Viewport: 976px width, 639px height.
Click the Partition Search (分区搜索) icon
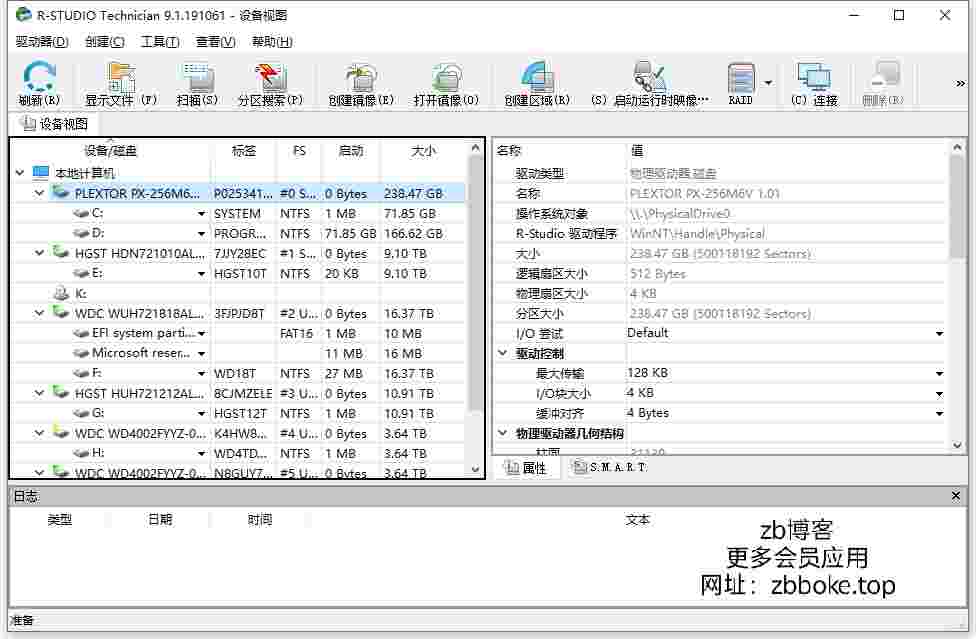pos(270,77)
